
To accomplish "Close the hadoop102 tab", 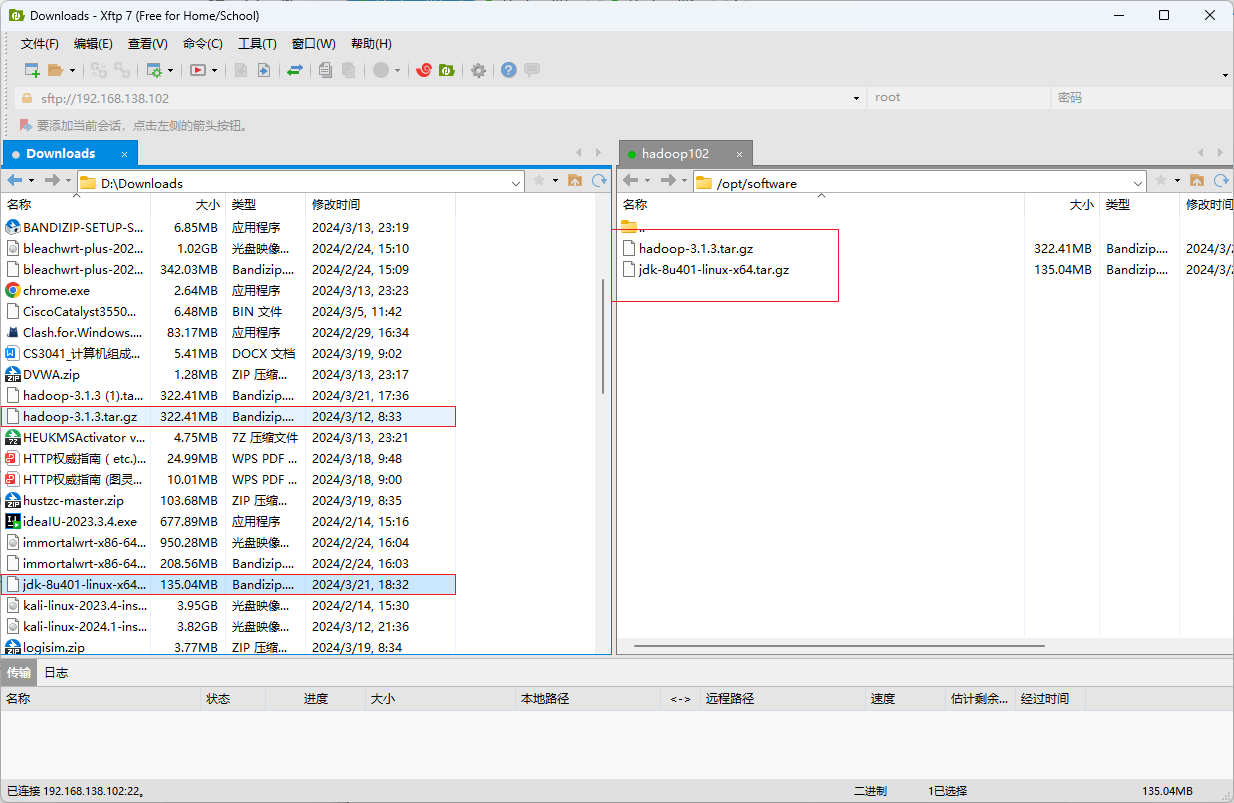I will click(x=740, y=154).
